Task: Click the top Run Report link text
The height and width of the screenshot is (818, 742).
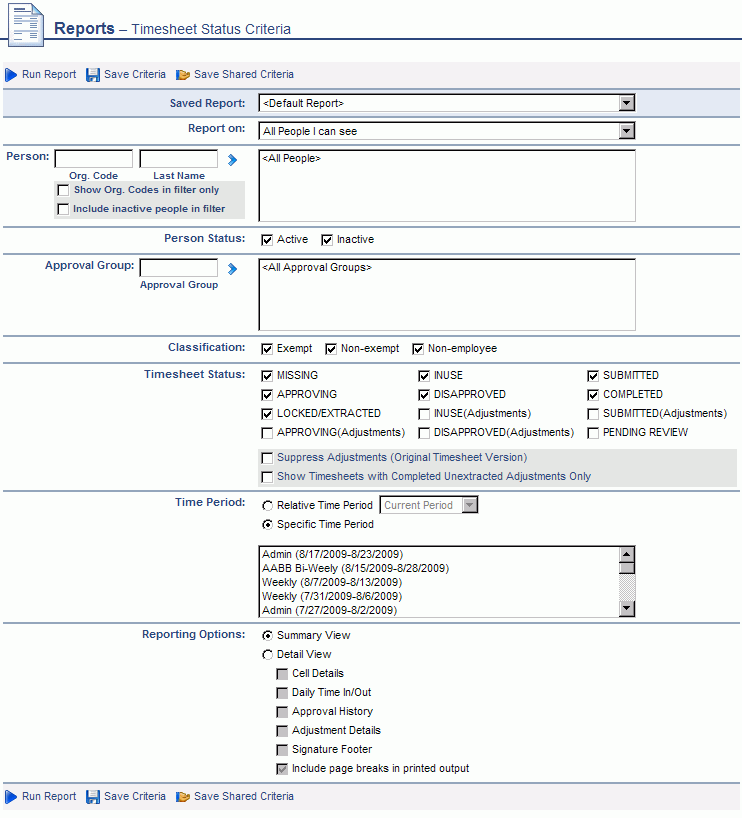Action: pos(49,75)
